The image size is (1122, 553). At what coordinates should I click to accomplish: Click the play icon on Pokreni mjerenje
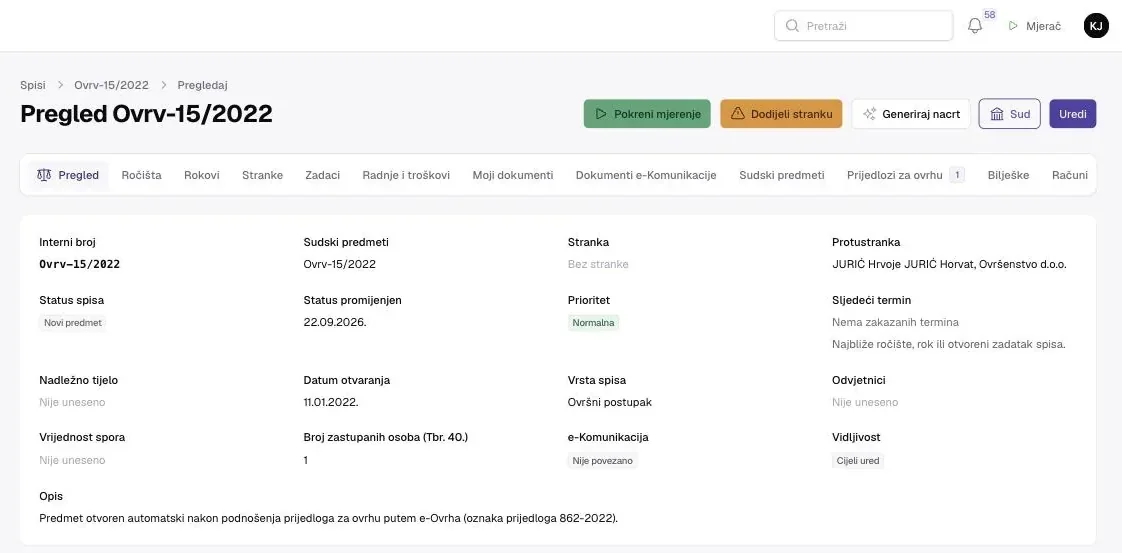pos(601,114)
